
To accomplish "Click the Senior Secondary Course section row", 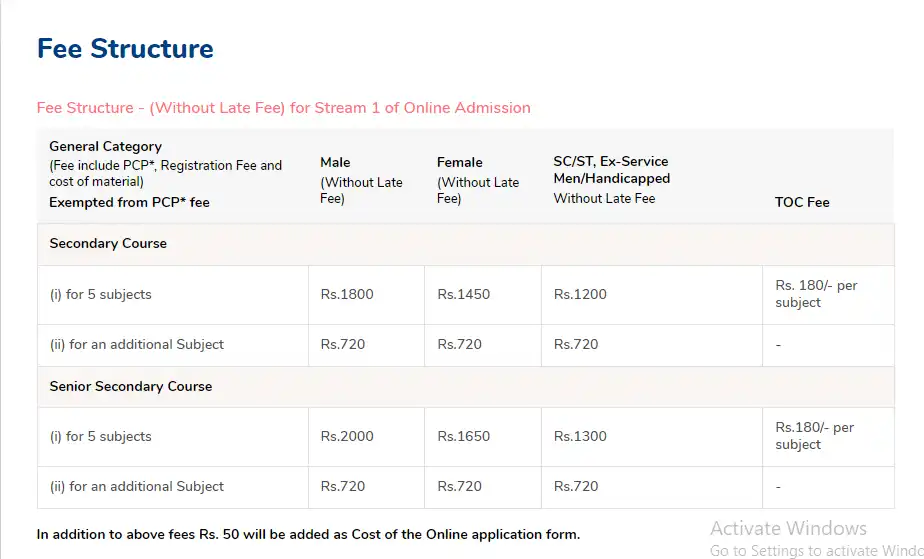I will pyautogui.click(x=131, y=386).
